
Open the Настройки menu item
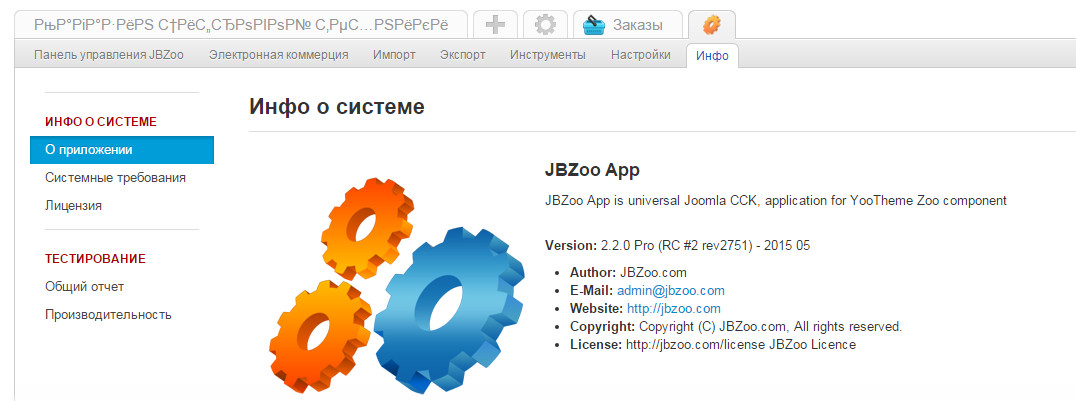[641, 55]
